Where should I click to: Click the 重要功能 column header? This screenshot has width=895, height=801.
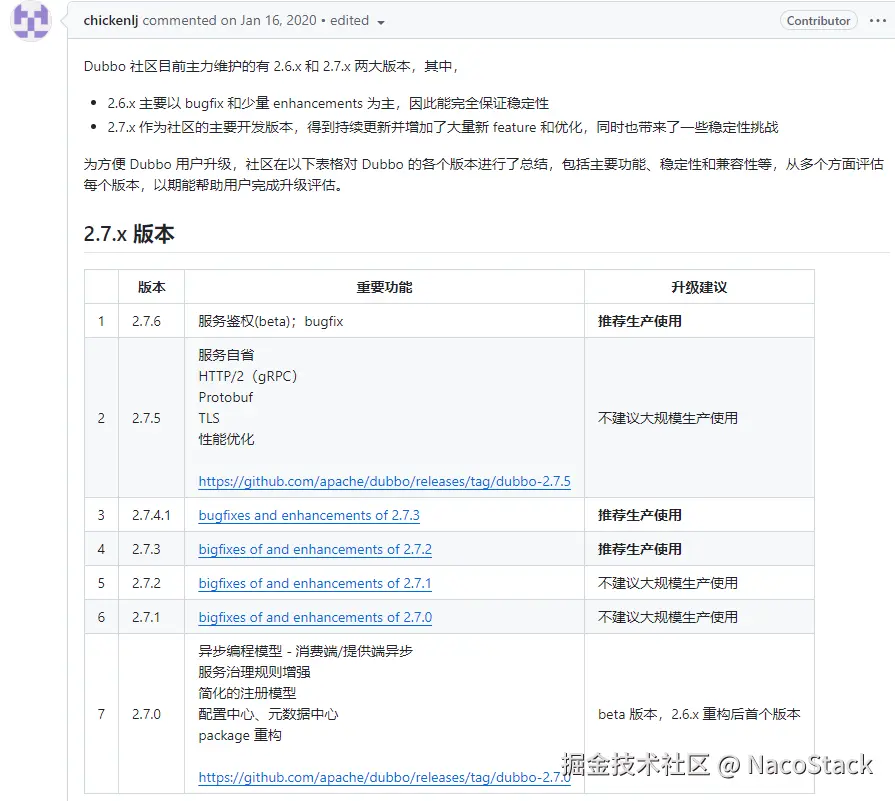pyautogui.click(x=384, y=287)
